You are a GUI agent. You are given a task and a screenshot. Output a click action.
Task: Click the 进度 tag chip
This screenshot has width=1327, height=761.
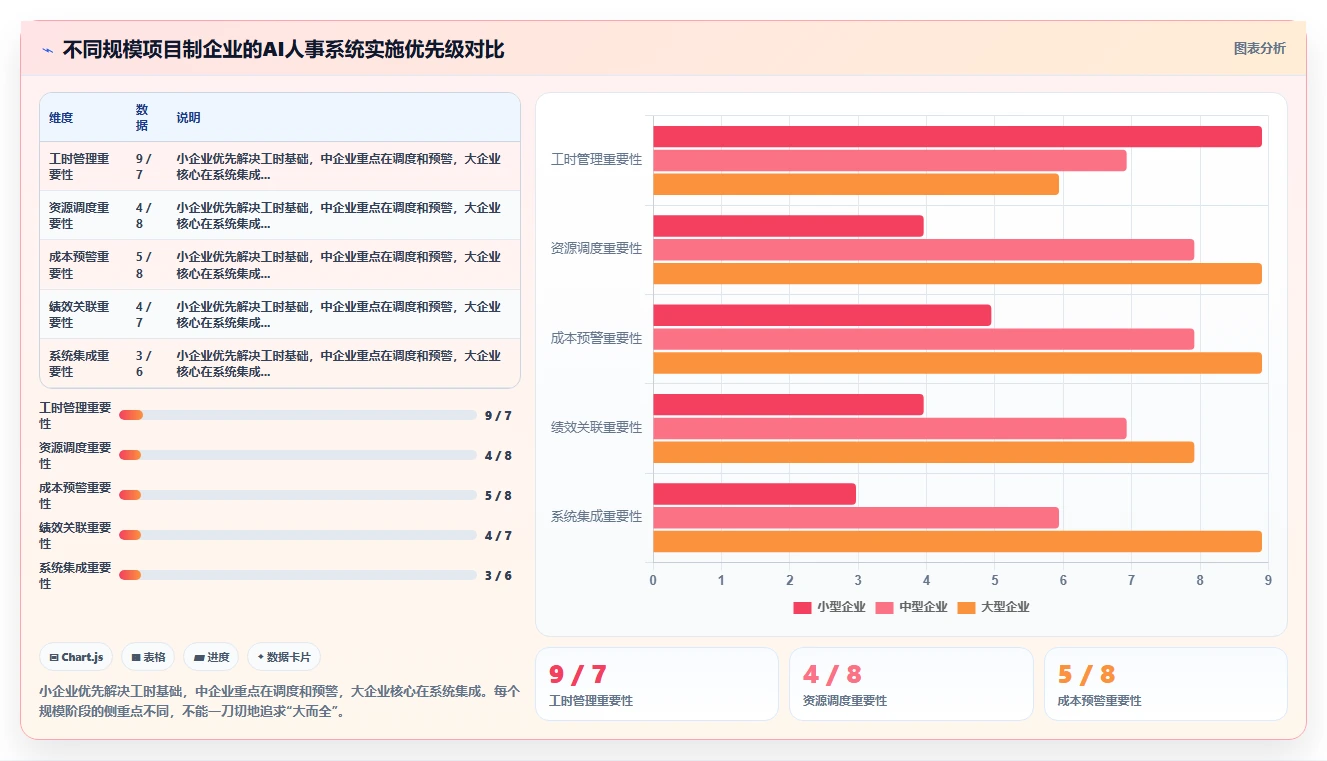(x=211, y=657)
